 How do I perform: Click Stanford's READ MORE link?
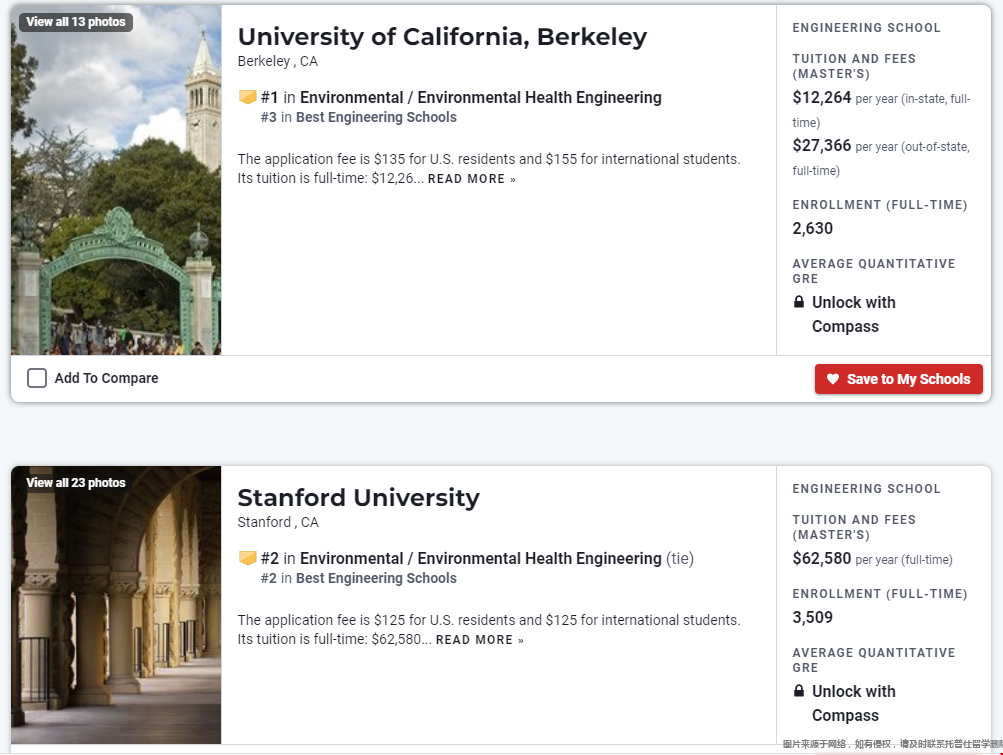click(480, 640)
